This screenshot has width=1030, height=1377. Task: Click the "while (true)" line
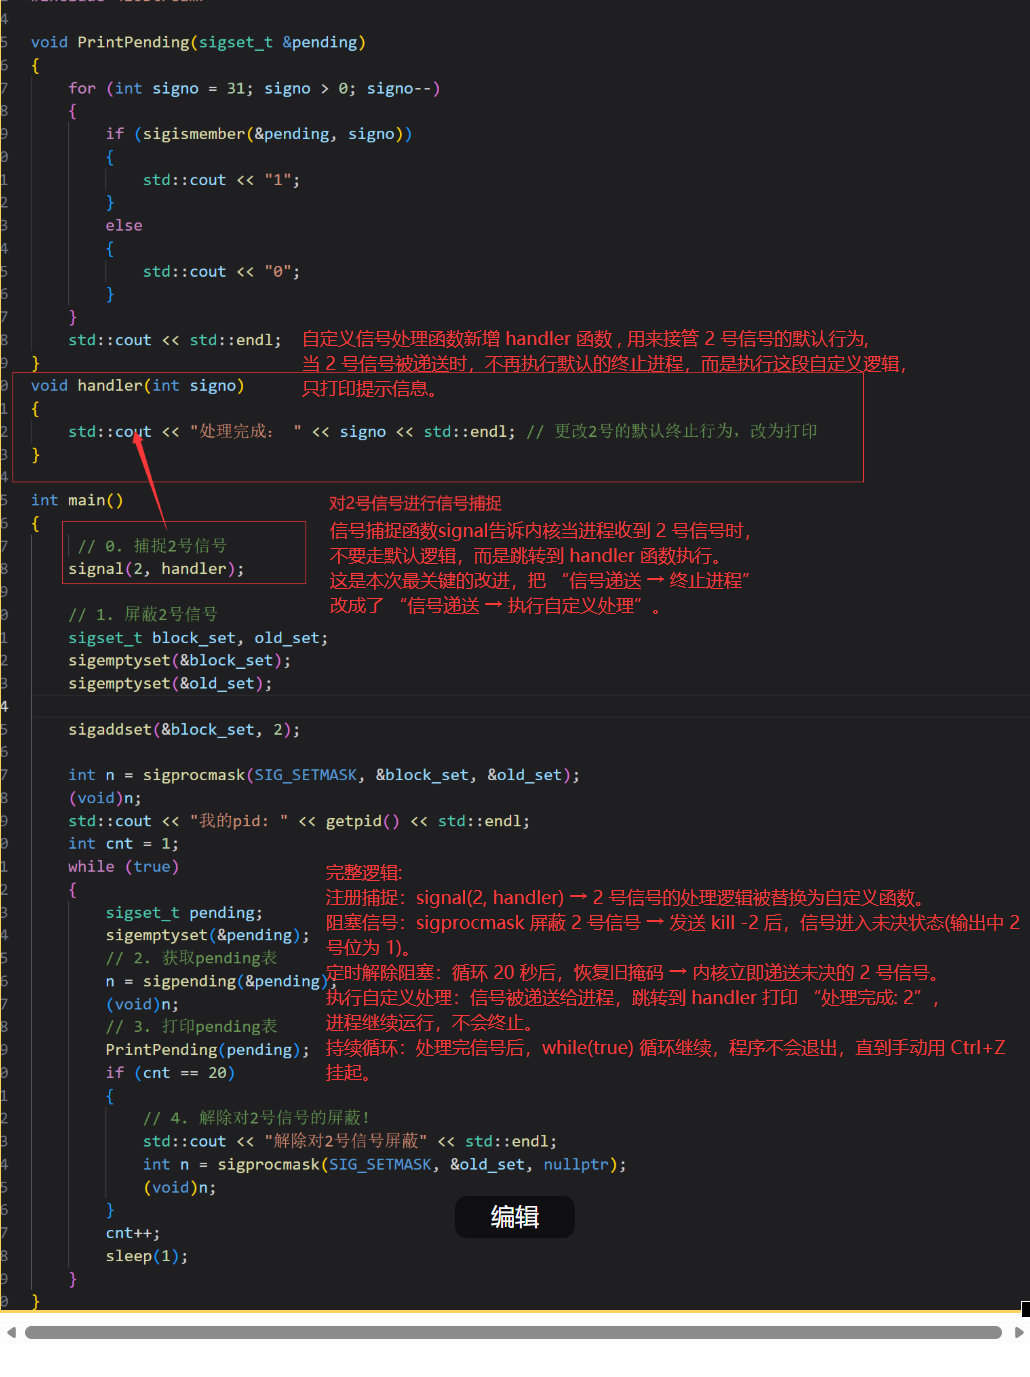click(x=124, y=867)
